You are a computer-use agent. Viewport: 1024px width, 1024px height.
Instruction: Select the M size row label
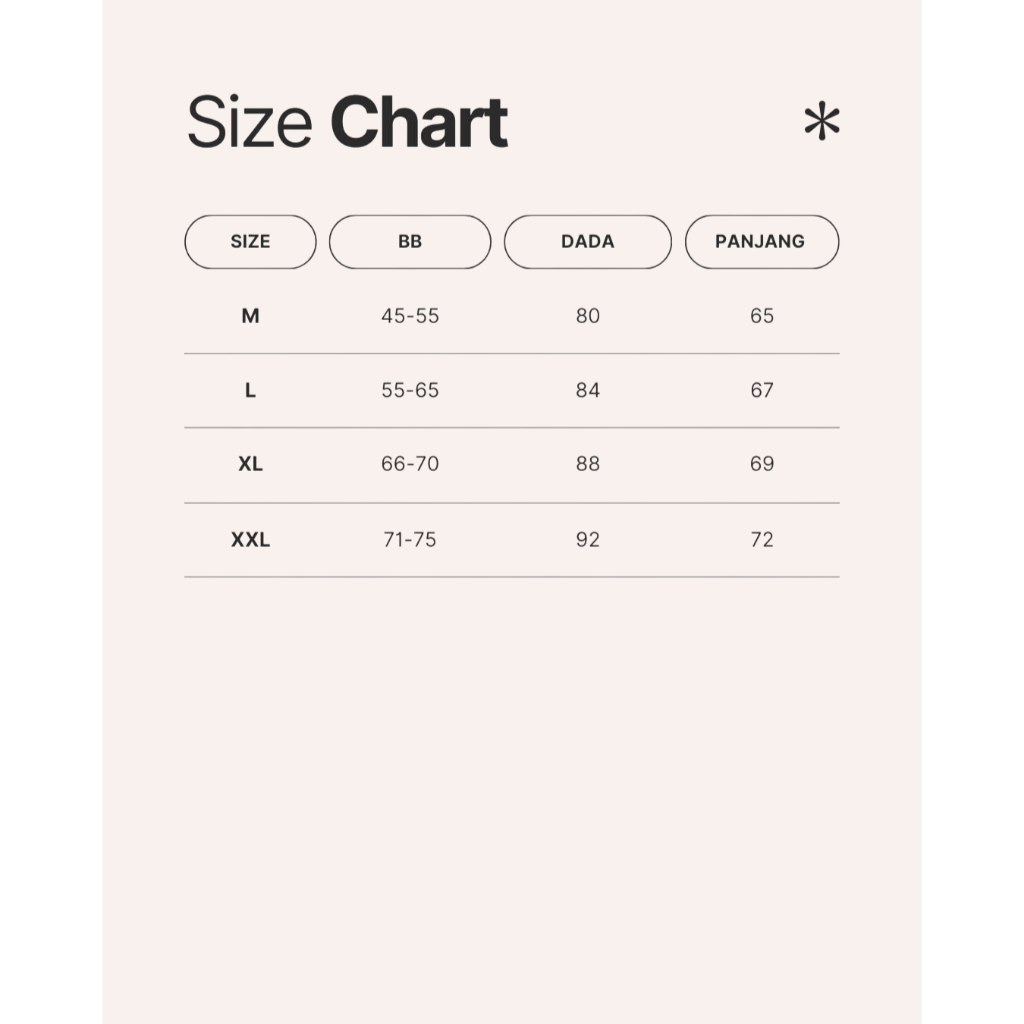[250, 316]
